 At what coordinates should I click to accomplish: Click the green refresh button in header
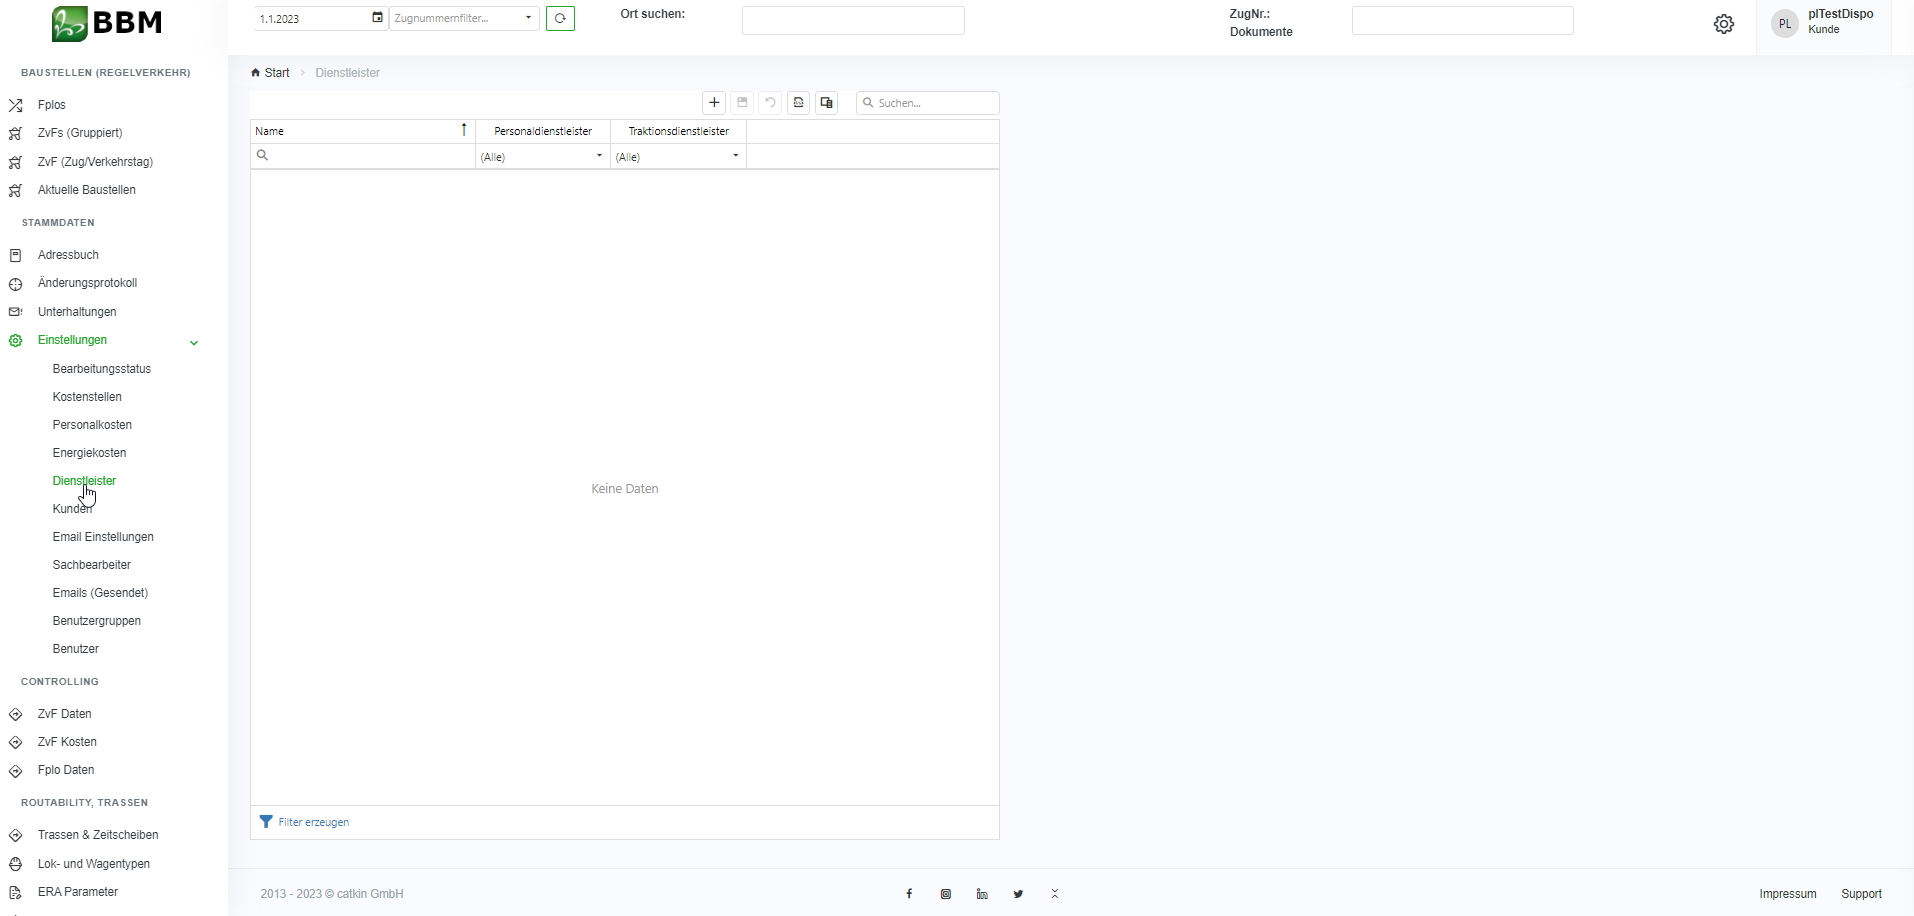tap(560, 18)
